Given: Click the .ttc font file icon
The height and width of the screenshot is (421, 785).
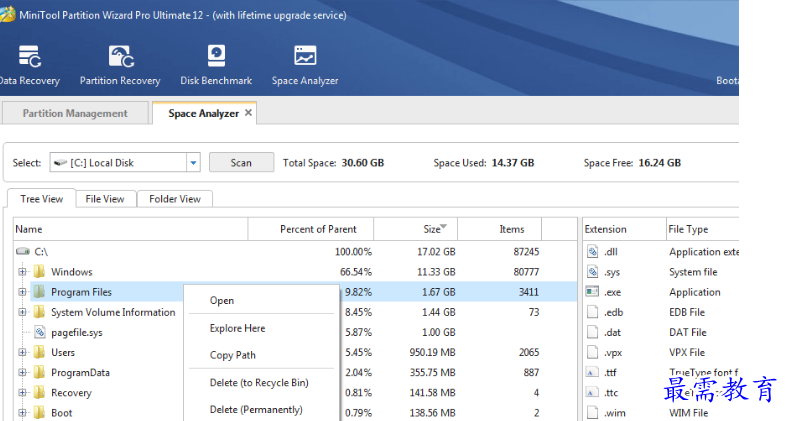Looking at the screenshot, I should [x=593, y=392].
